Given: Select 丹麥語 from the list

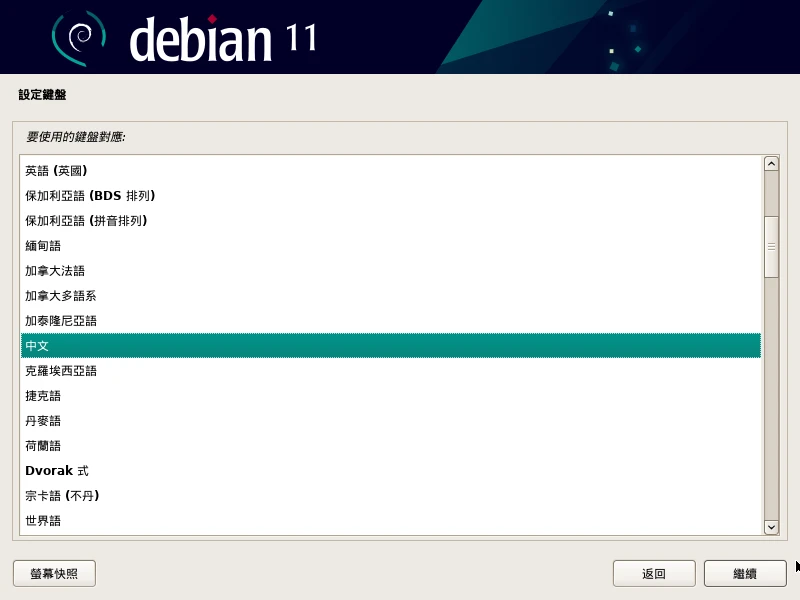Looking at the screenshot, I should point(43,421).
